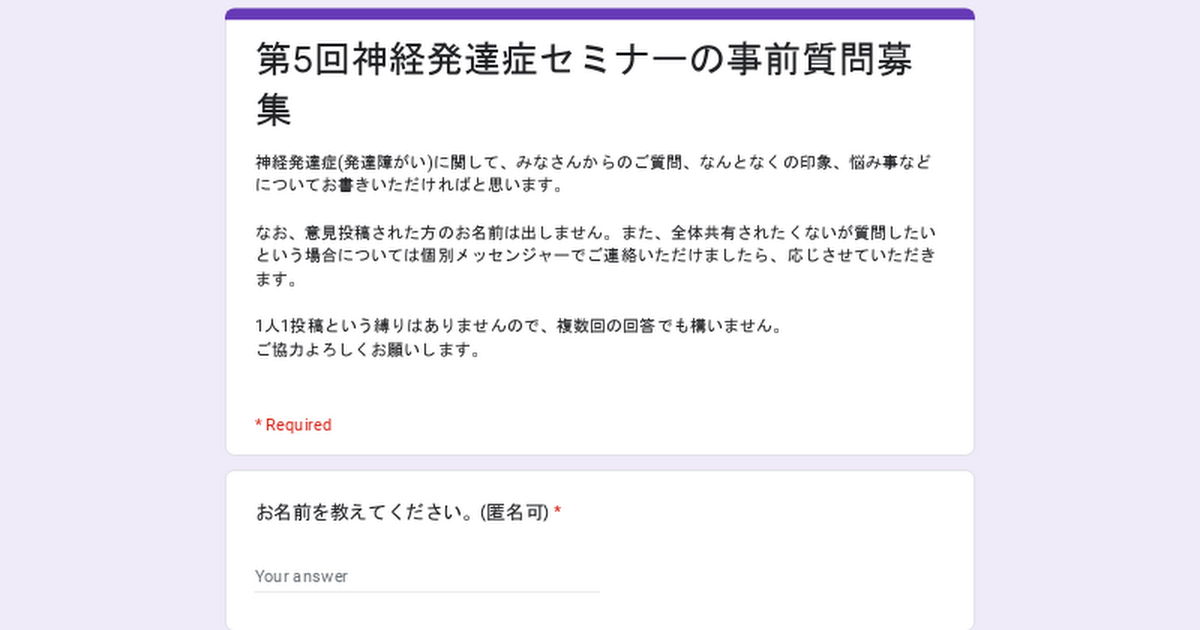Click the line ending 応じさせていただき
Viewport: 1200px width, 630px height.
point(595,256)
